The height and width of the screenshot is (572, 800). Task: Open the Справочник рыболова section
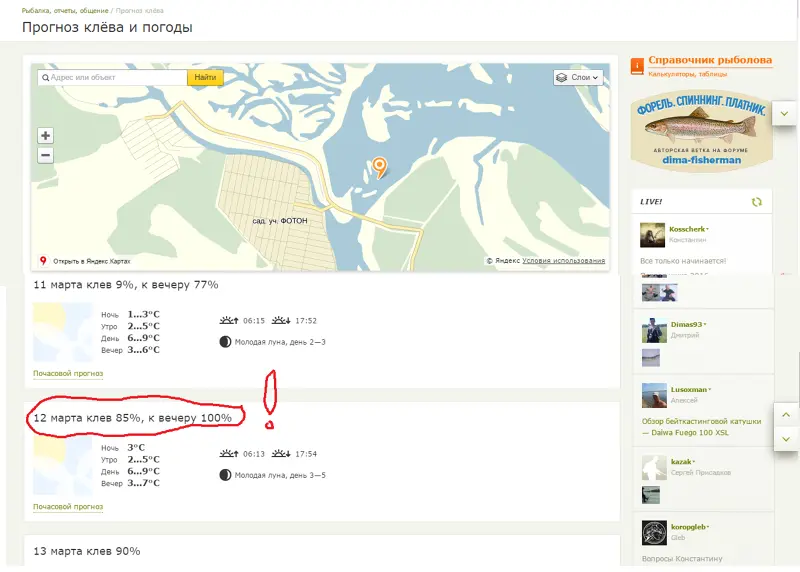coord(710,60)
